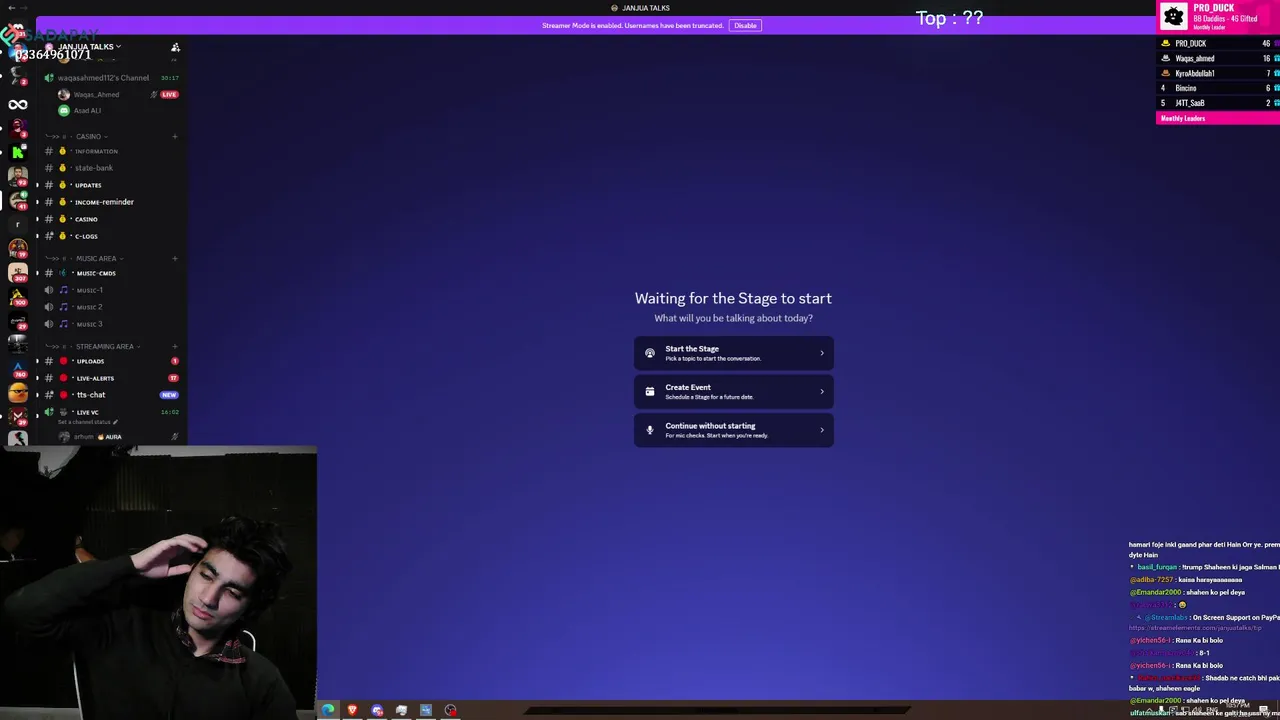Open the purple round taskbar app icon
This screenshot has height=720, width=1280.
point(377,710)
